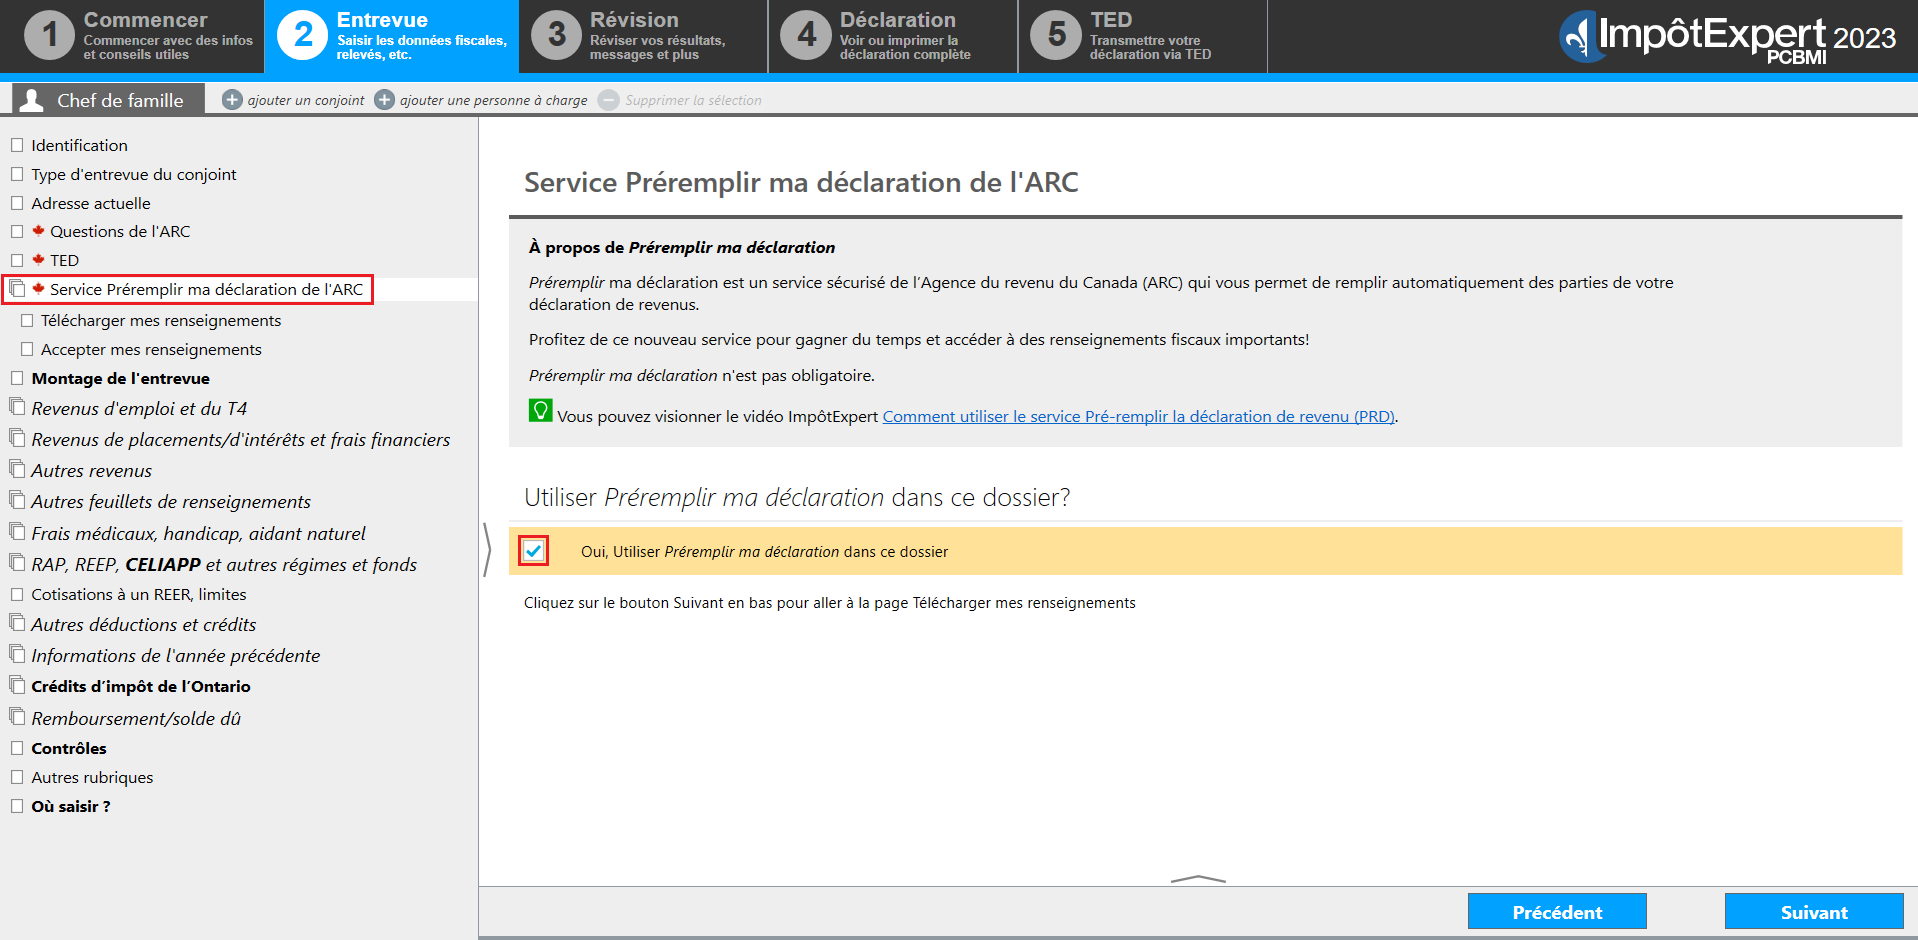Screen dimensions: 1918x940
Task: Click the green lightbulb tip icon
Action: tap(540, 411)
